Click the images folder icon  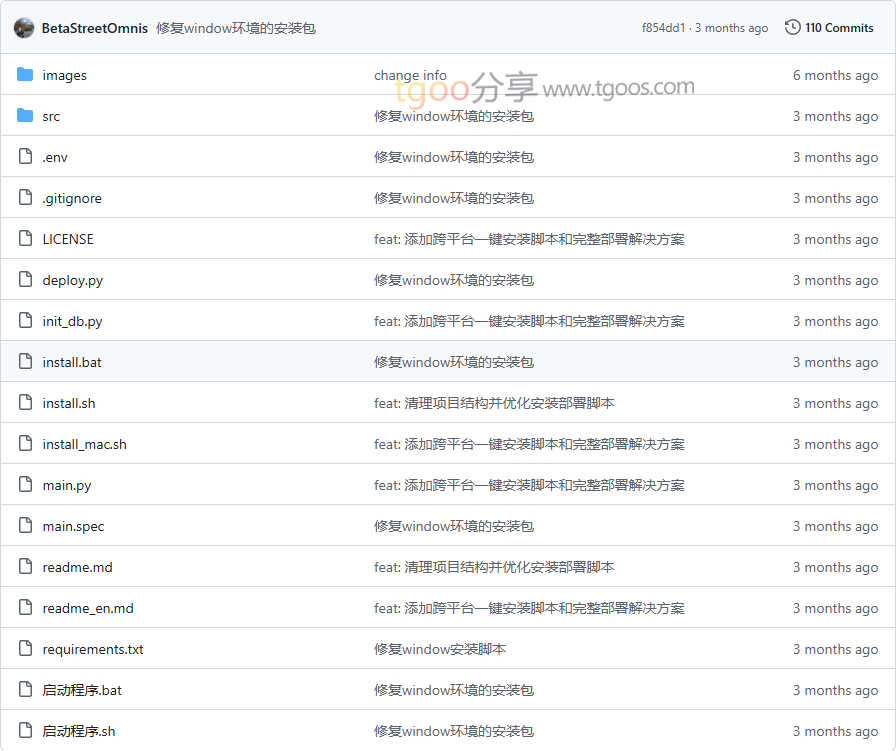[x=25, y=75]
